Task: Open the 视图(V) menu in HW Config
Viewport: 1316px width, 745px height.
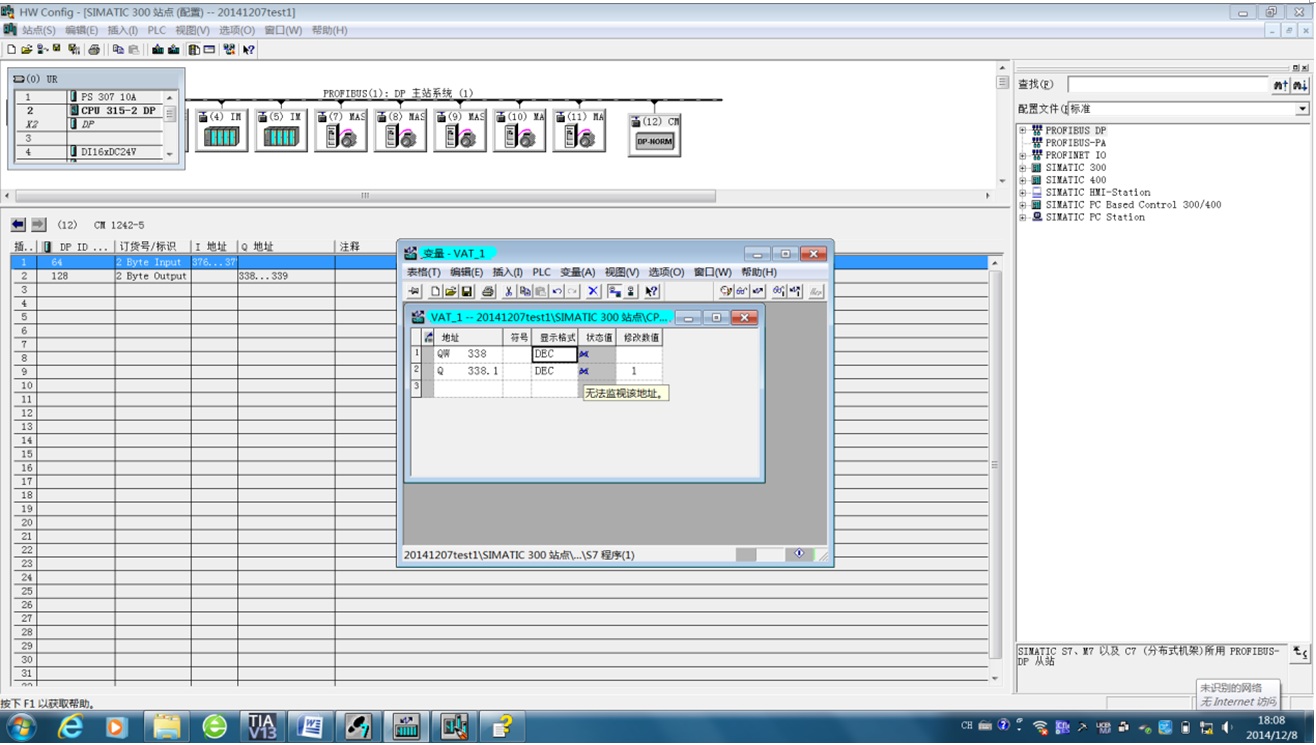Action: click(x=193, y=30)
